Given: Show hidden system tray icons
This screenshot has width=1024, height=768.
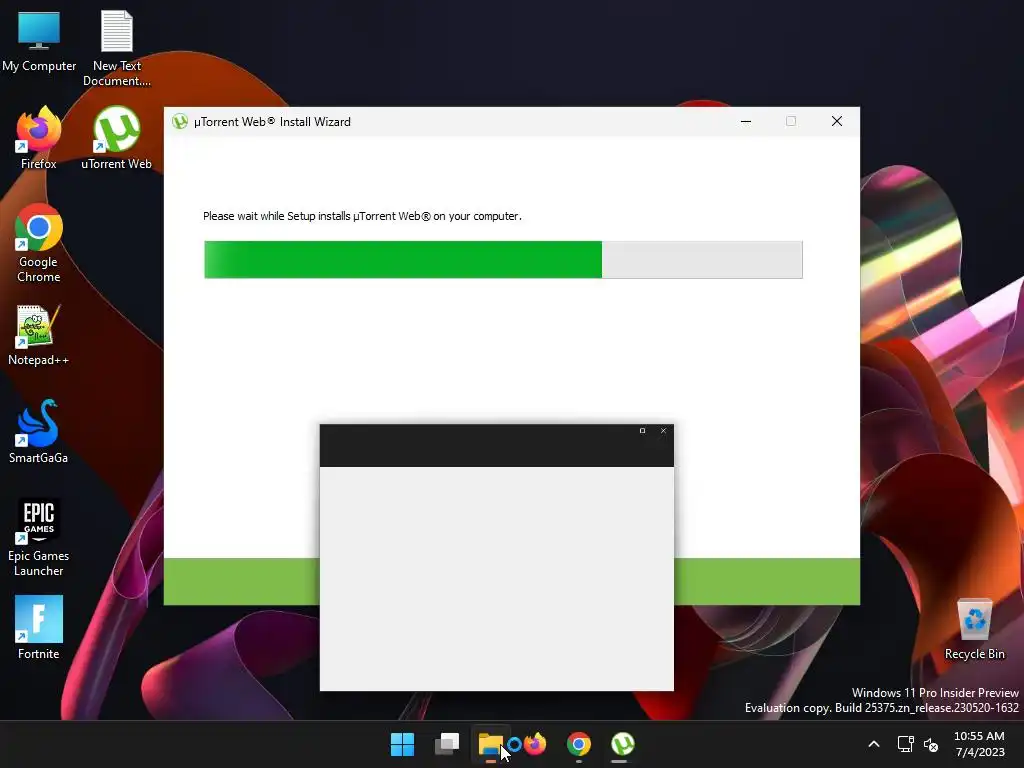Looking at the screenshot, I should coord(874,744).
